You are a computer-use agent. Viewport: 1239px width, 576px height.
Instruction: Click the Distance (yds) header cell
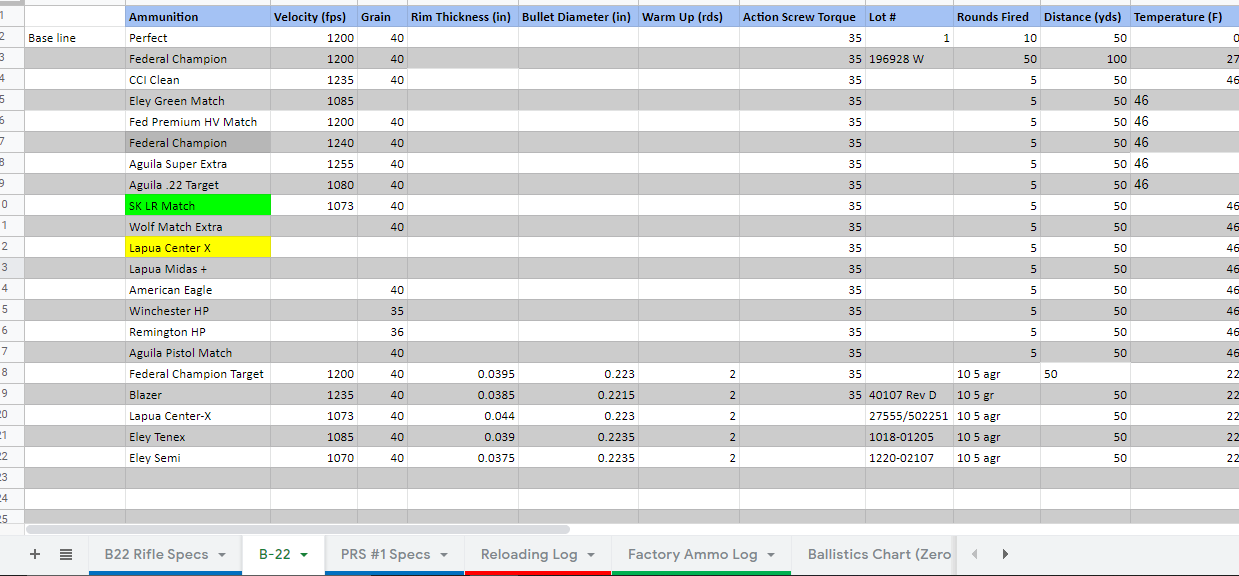[x=1085, y=17]
